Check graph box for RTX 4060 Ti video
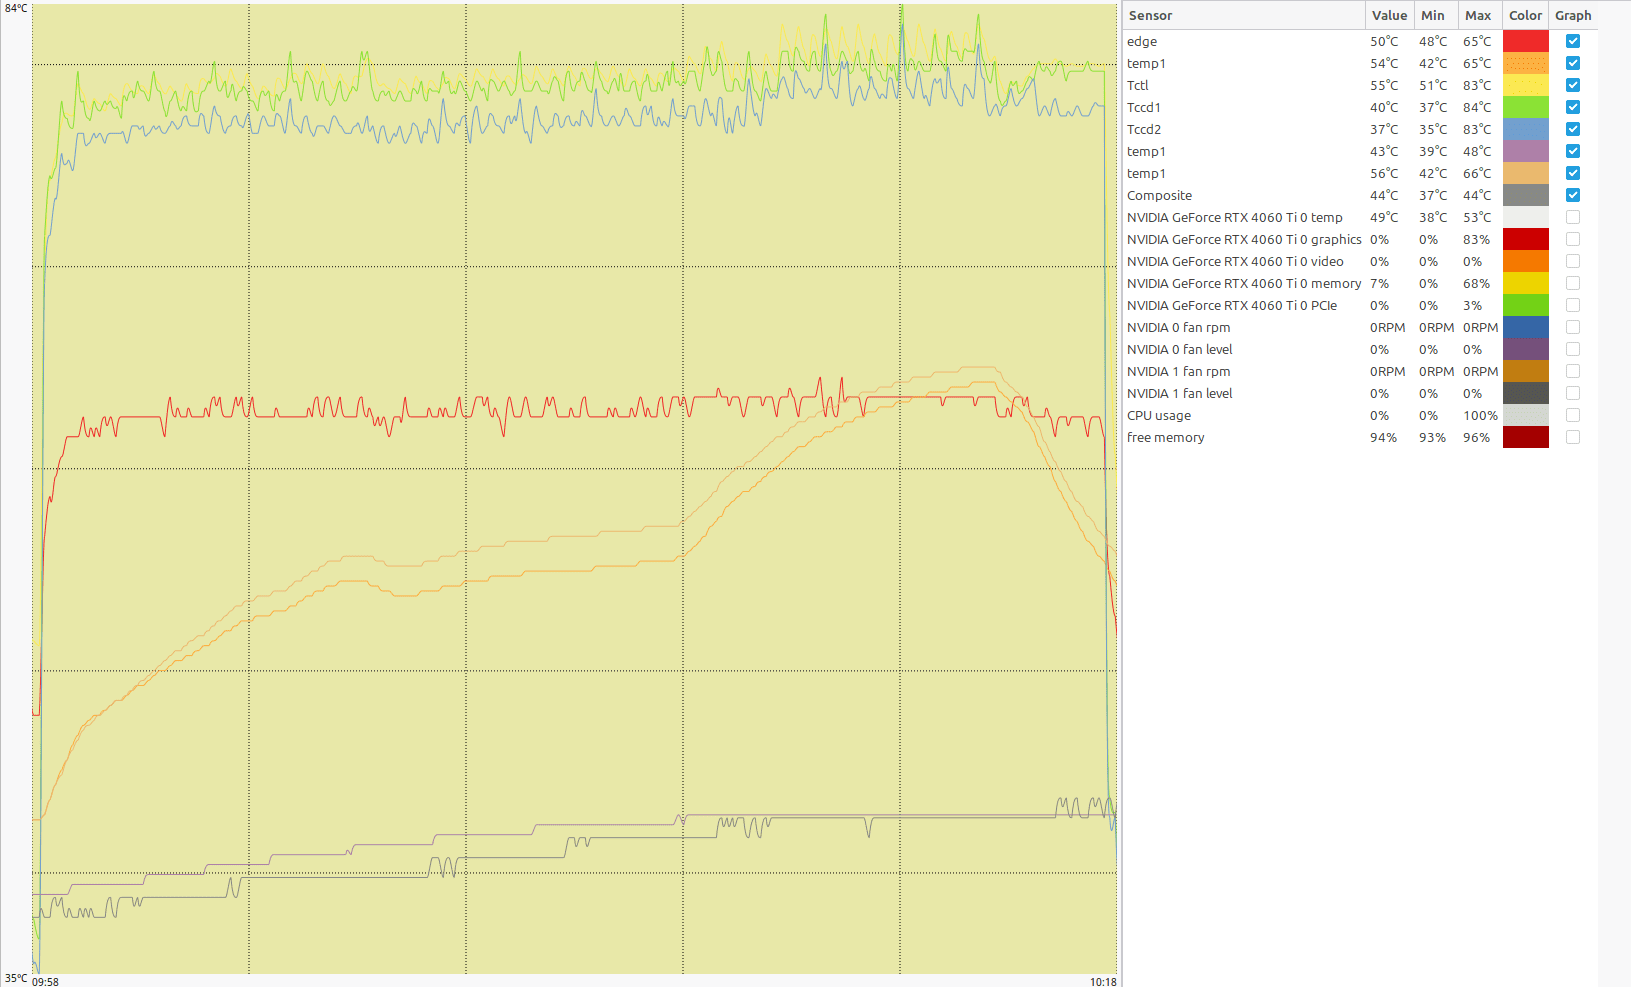1631x987 pixels. coord(1573,261)
